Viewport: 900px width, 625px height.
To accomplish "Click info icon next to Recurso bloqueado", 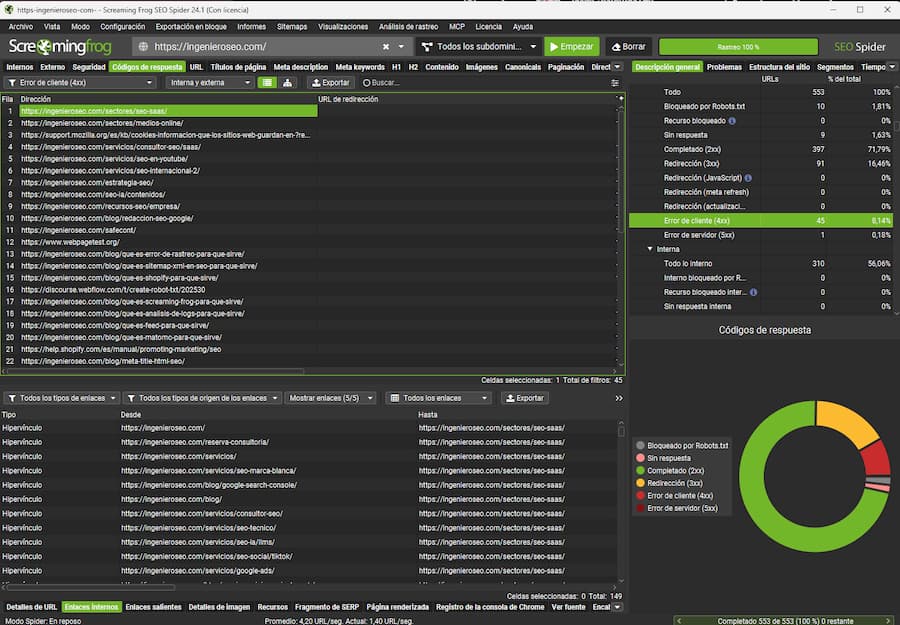I will coord(732,121).
